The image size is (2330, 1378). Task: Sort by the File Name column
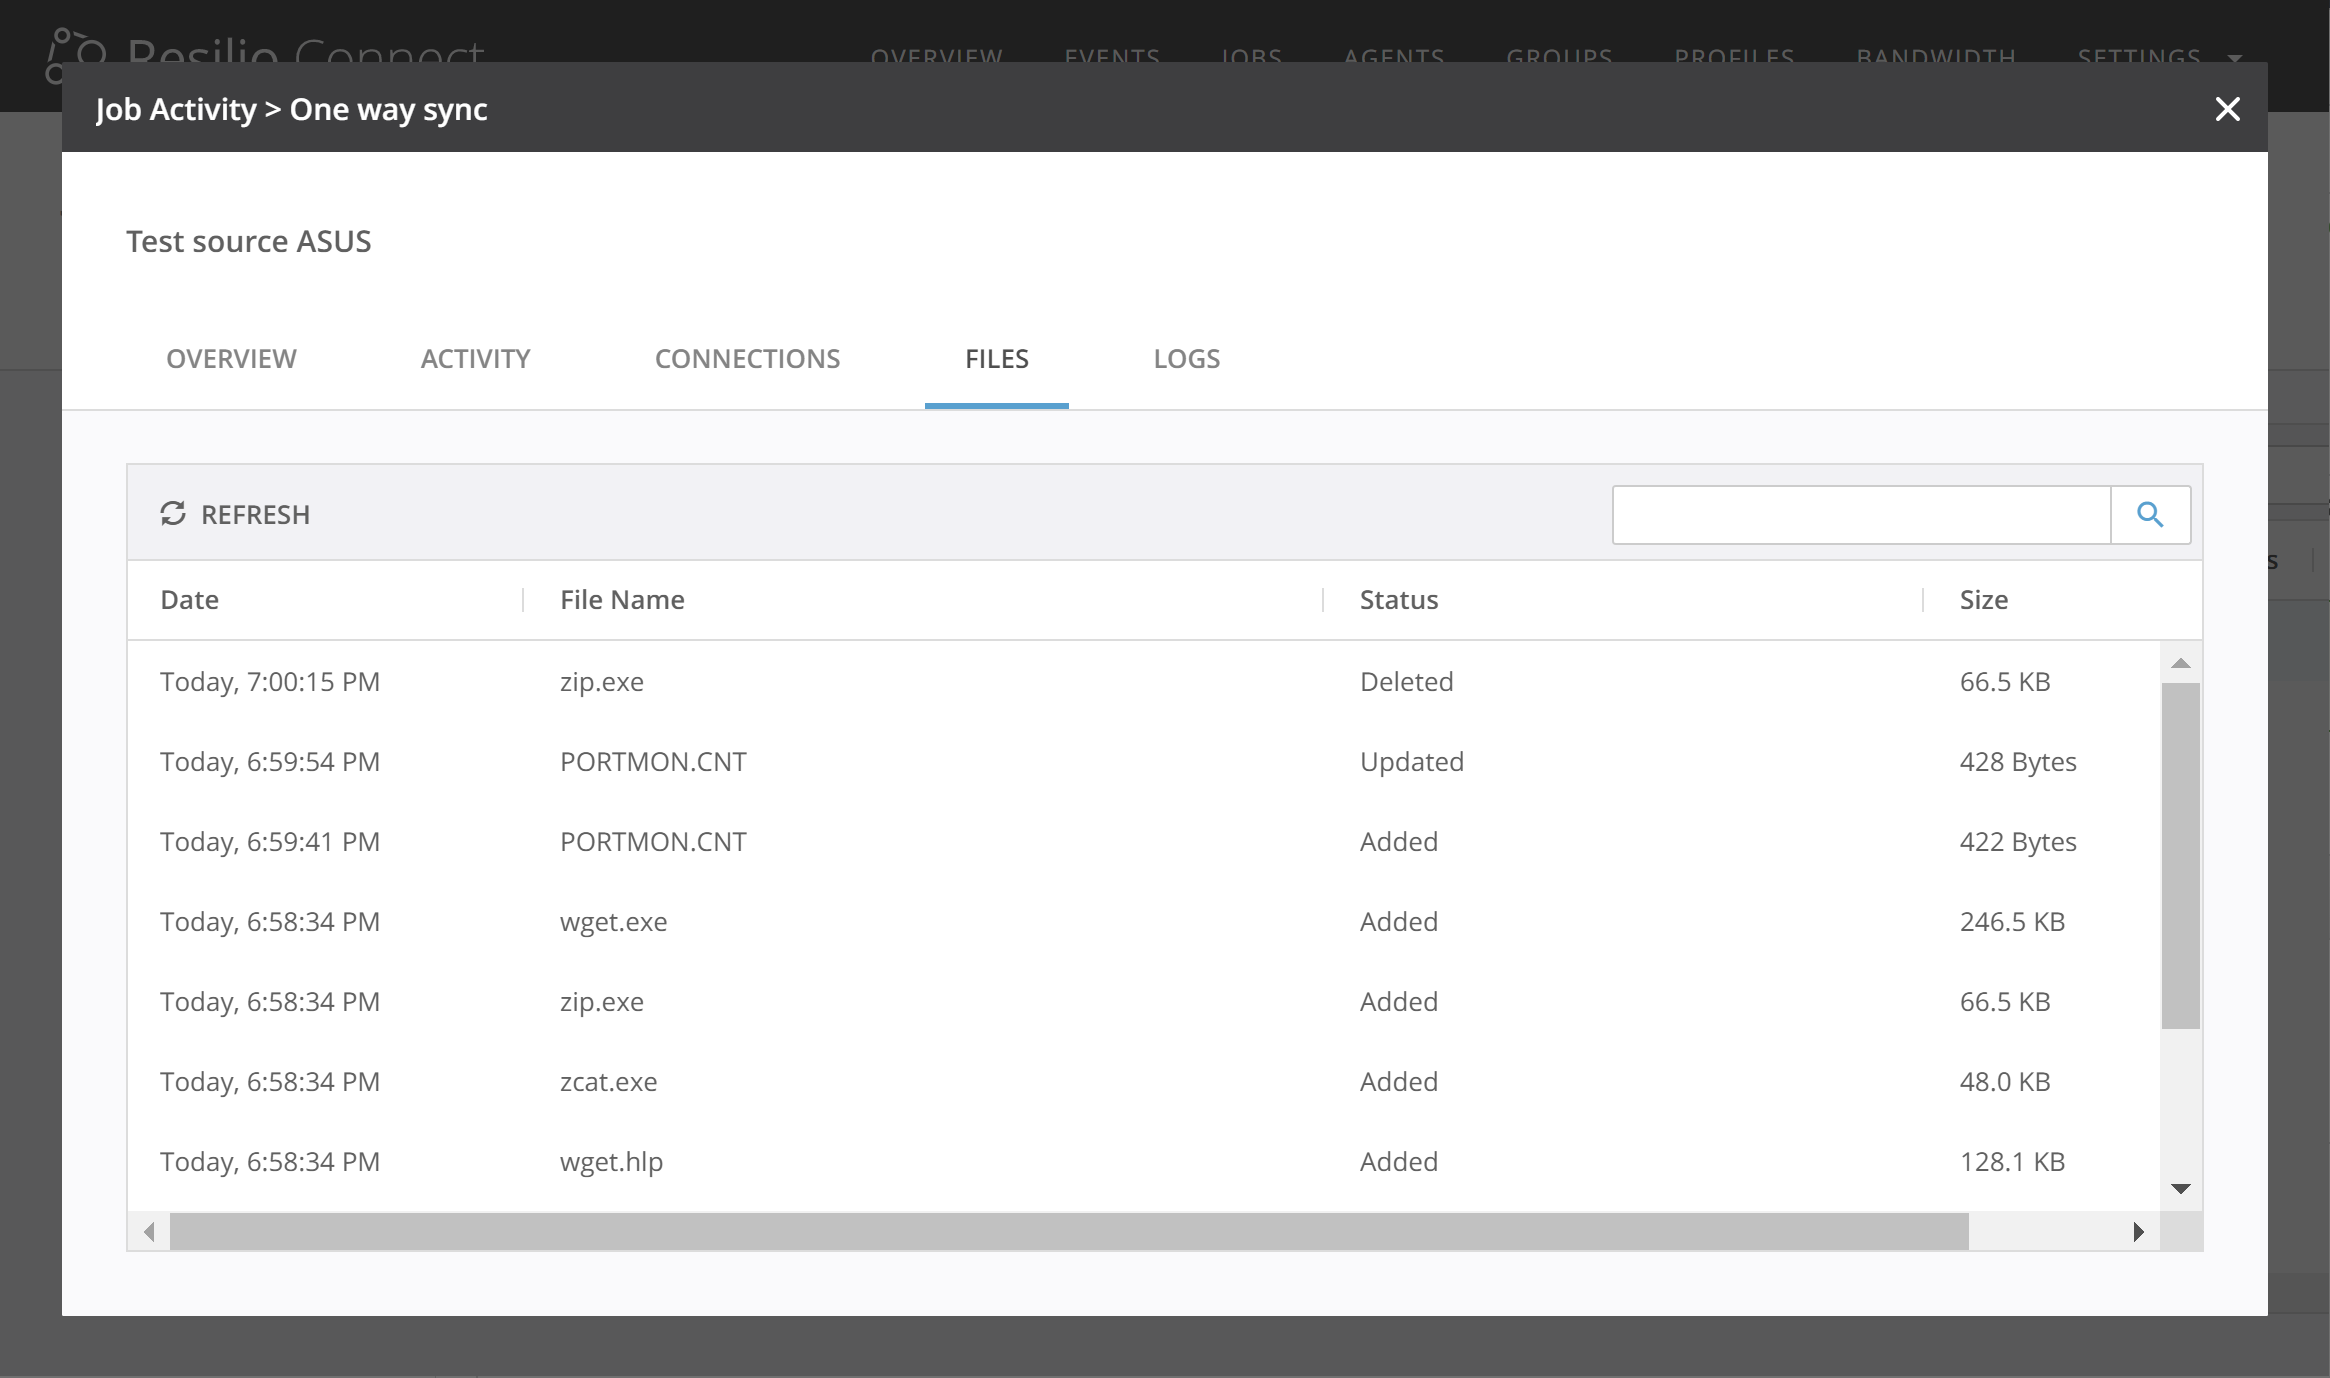[x=622, y=600]
